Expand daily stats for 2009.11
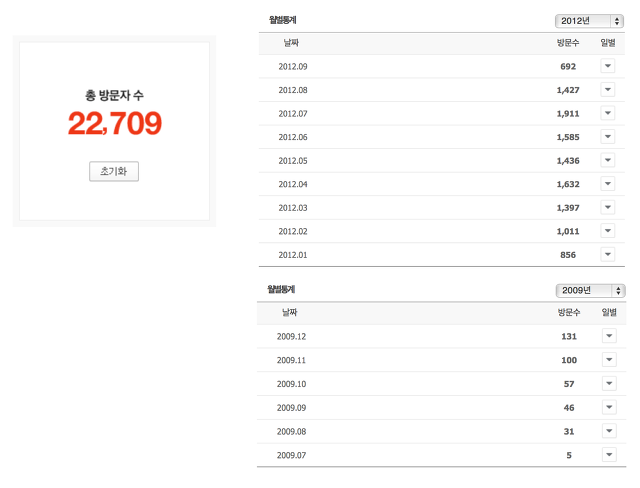This screenshot has width=640, height=488. tap(609, 360)
